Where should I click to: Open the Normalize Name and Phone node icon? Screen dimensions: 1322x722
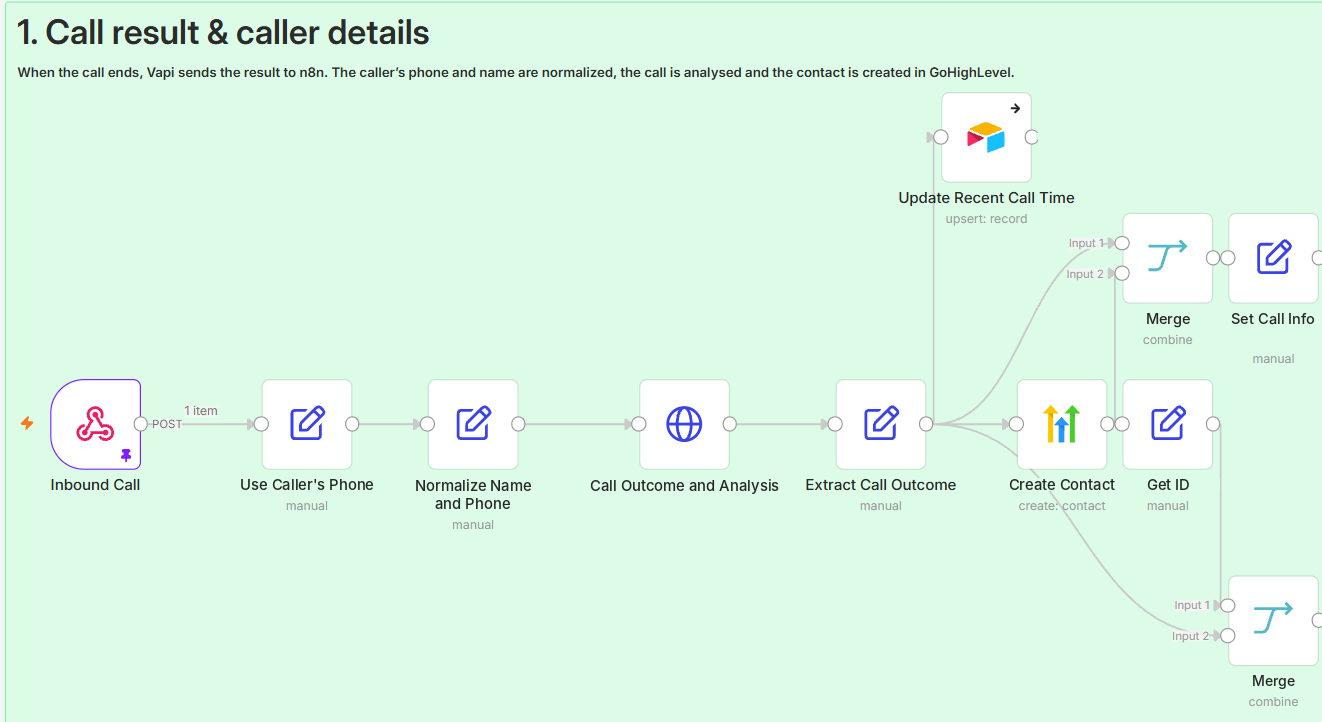(473, 424)
